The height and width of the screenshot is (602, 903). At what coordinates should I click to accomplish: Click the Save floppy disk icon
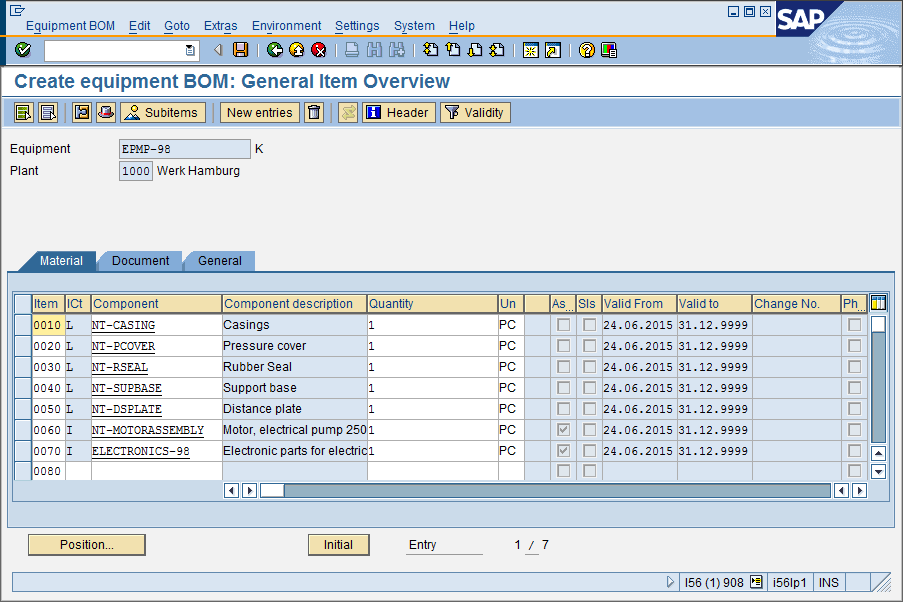click(x=240, y=50)
